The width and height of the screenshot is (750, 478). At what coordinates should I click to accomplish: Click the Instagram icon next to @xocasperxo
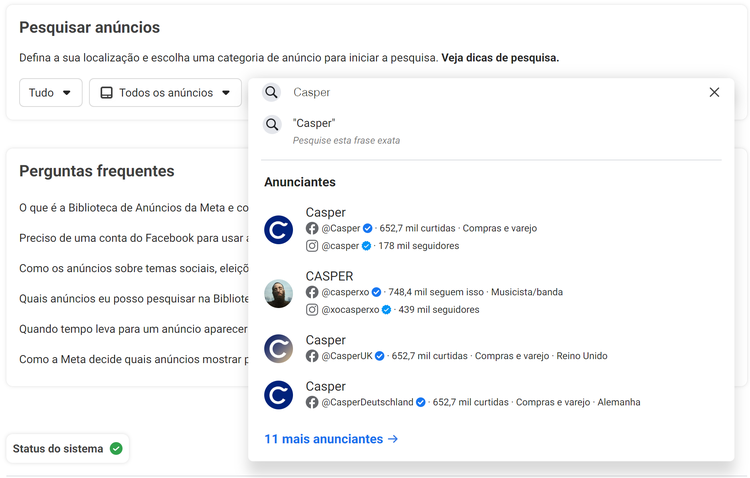point(312,310)
